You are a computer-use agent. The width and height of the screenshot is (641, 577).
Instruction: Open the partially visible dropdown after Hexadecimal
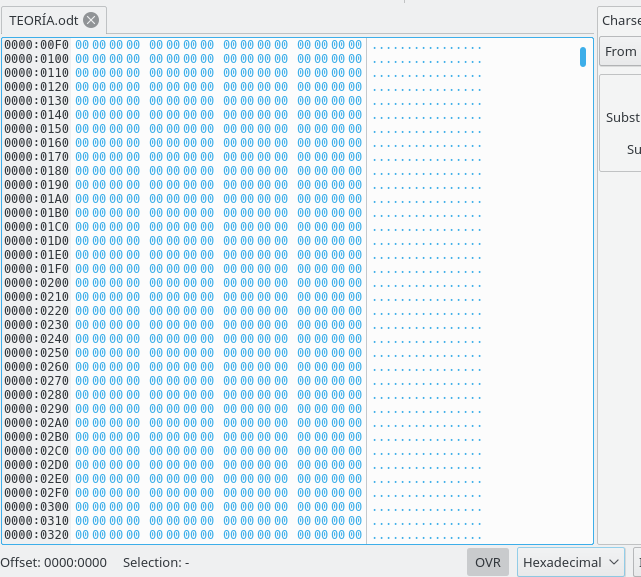point(637,562)
